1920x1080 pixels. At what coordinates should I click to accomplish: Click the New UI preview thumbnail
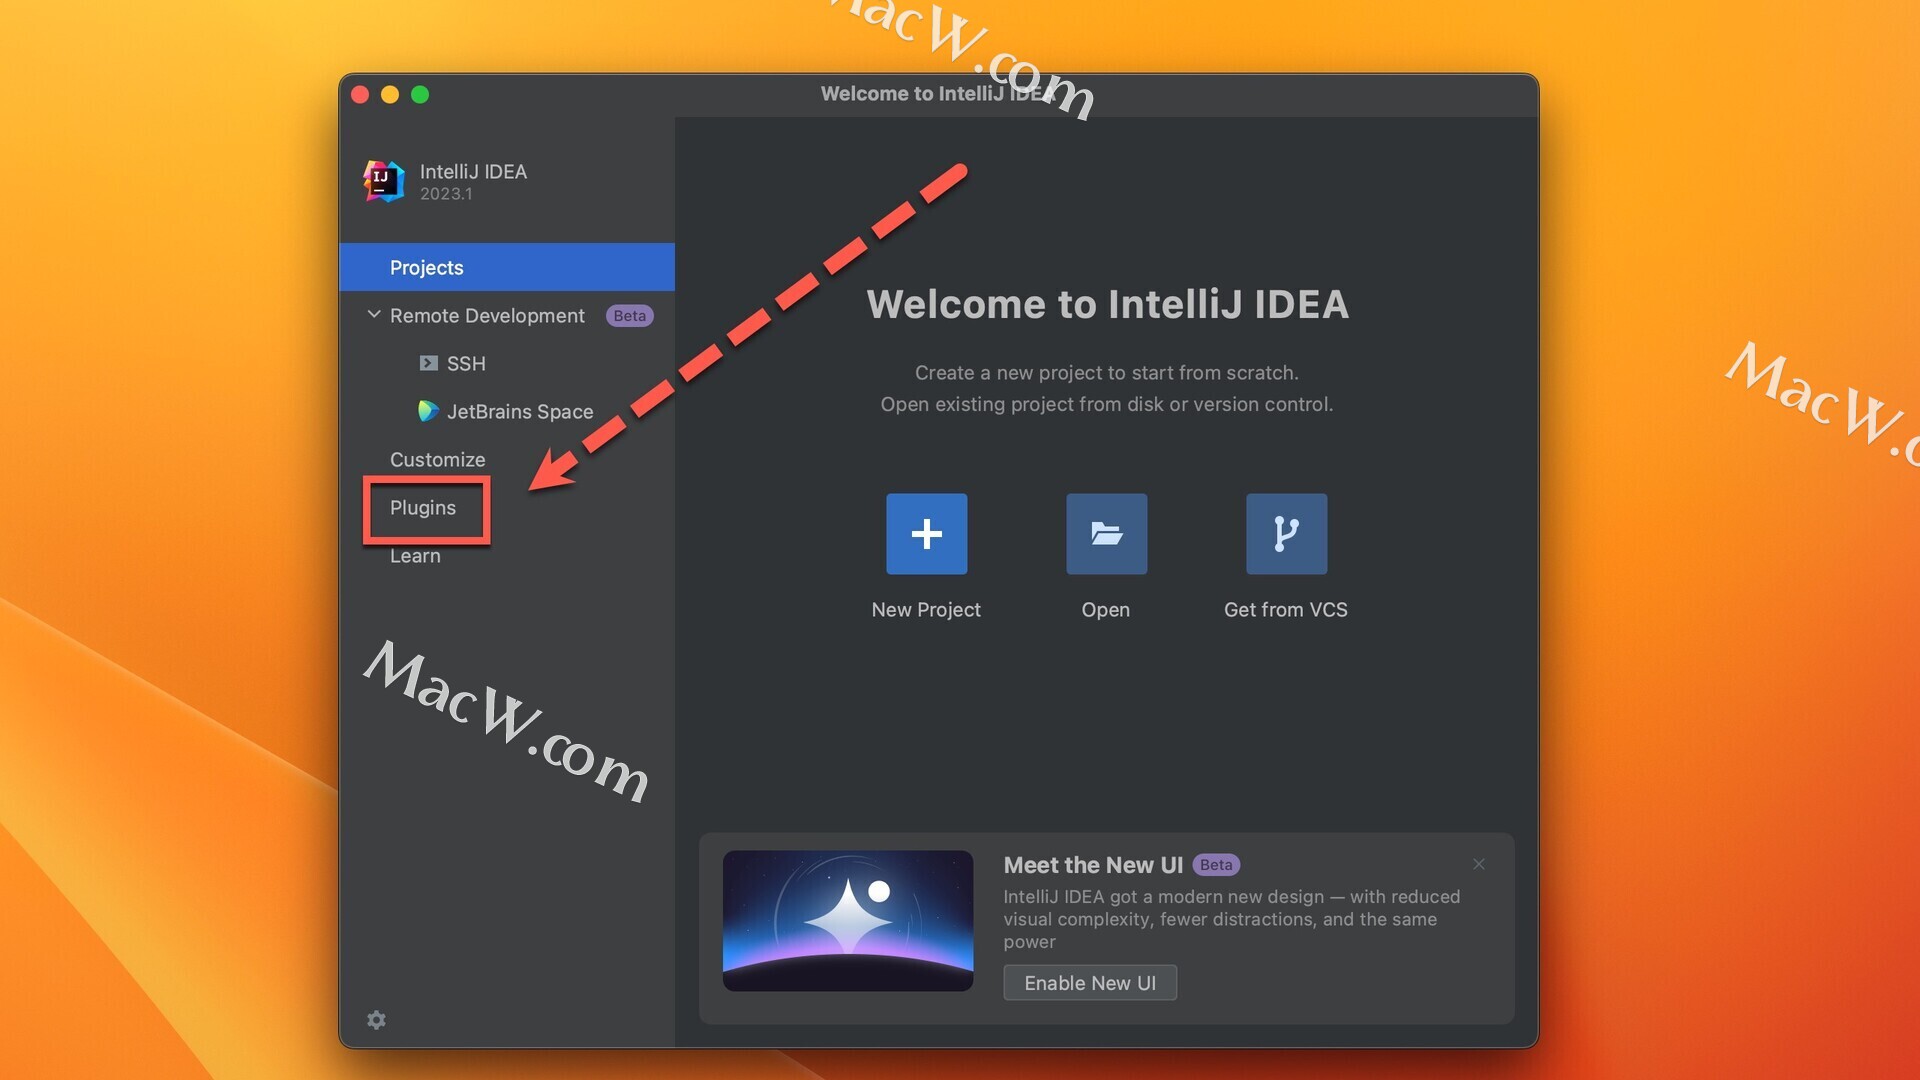click(x=848, y=921)
